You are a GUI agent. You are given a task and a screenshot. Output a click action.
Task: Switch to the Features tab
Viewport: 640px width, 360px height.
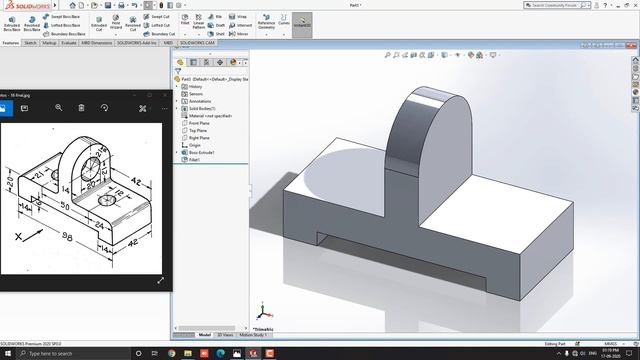point(11,43)
